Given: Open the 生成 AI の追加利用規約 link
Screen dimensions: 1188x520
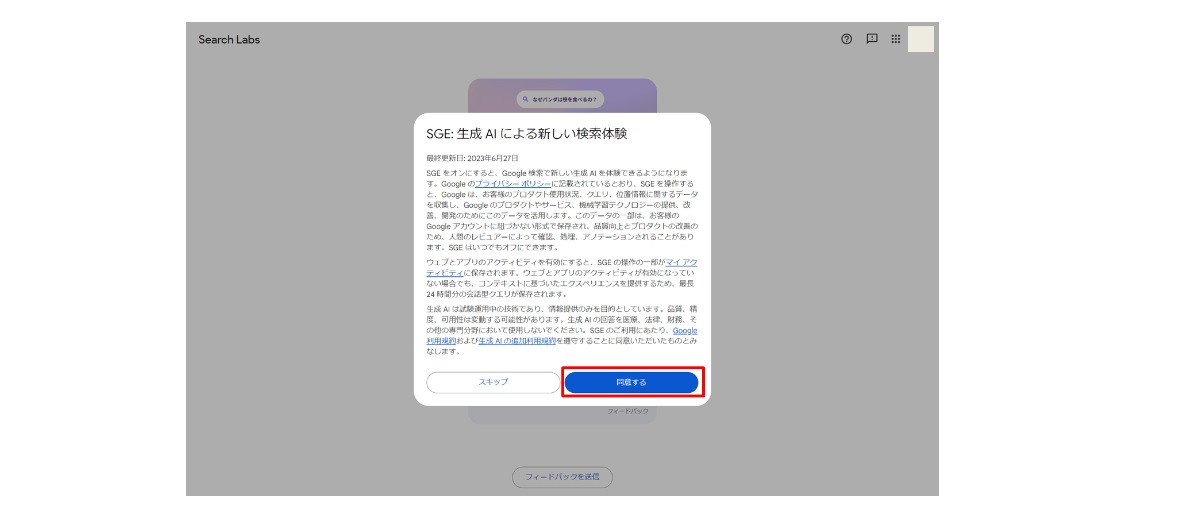Looking at the screenshot, I should point(516,341).
